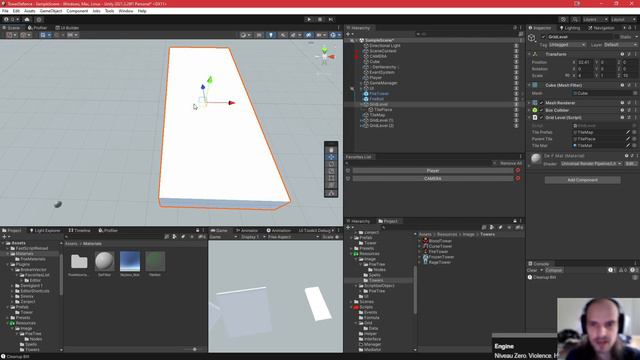Click the Transform component icon

[535, 54]
